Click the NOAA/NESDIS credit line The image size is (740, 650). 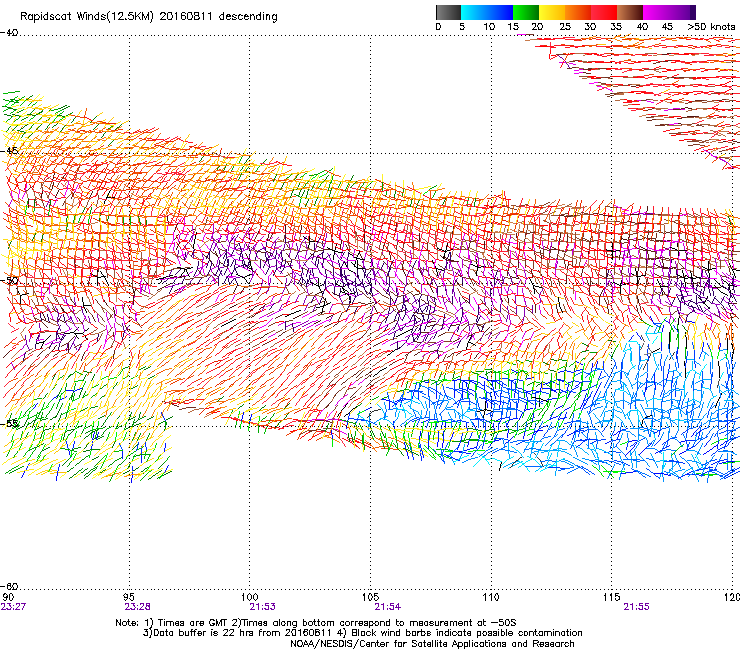[432, 644]
